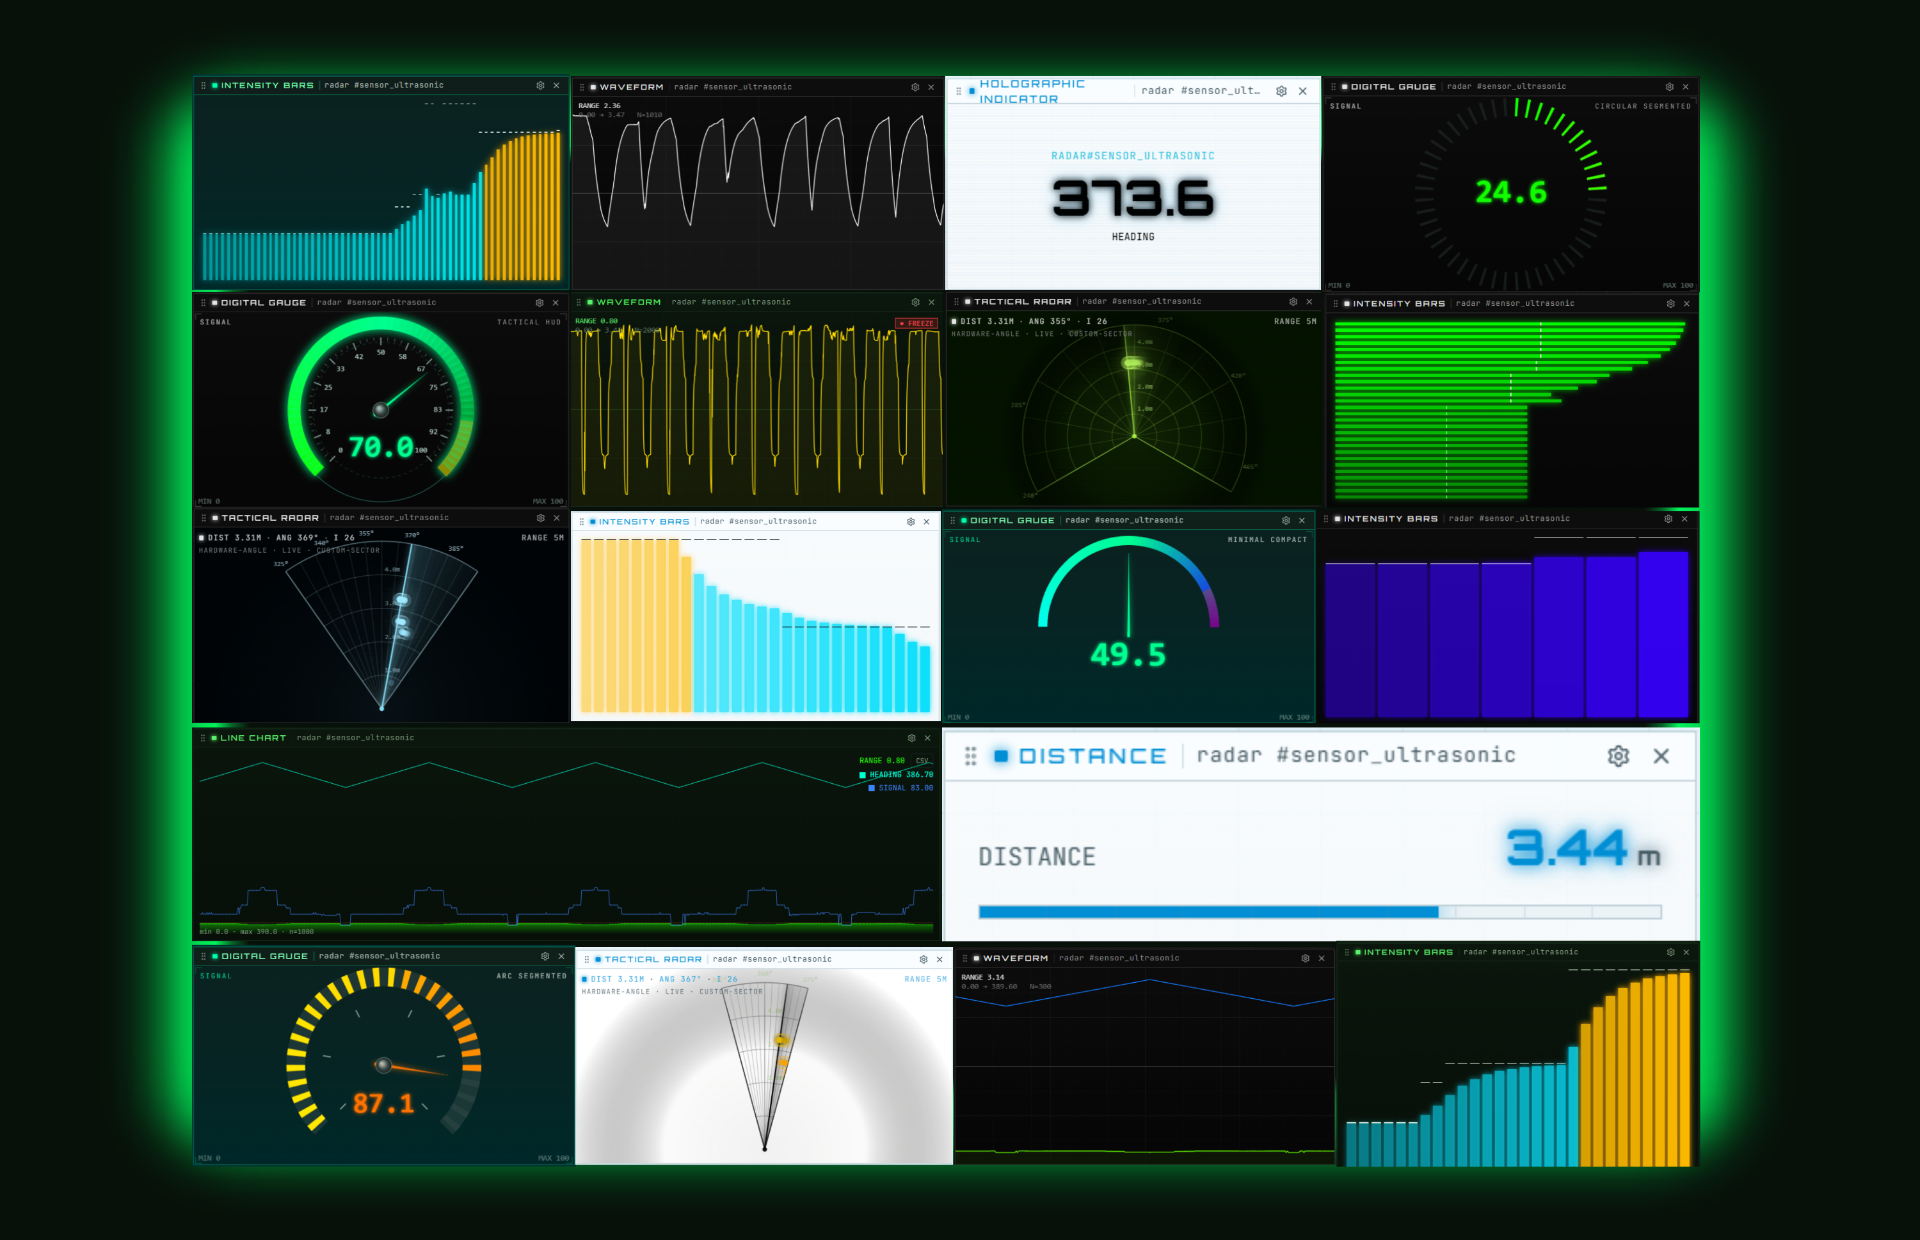This screenshot has width=1920, height=1240.
Task: Open settings of yellow Waveform with FREEZE
Action: (x=915, y=302)
